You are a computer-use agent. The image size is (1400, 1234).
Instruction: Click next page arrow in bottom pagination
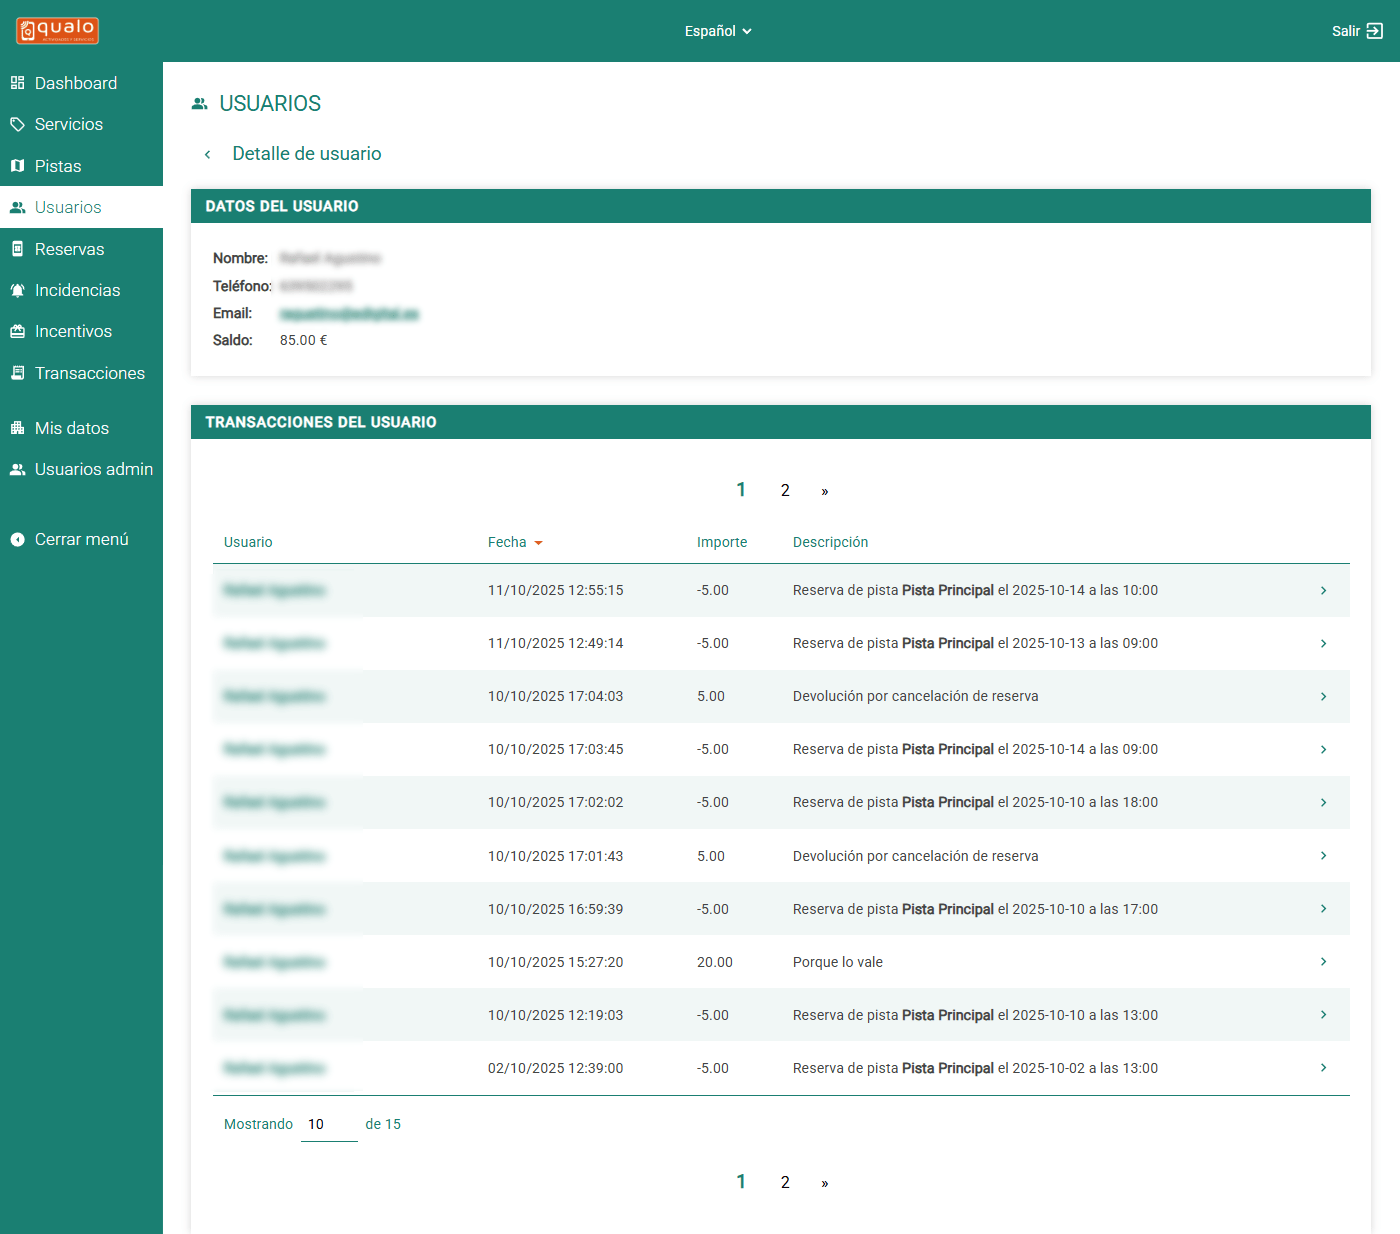point(824,1183)
